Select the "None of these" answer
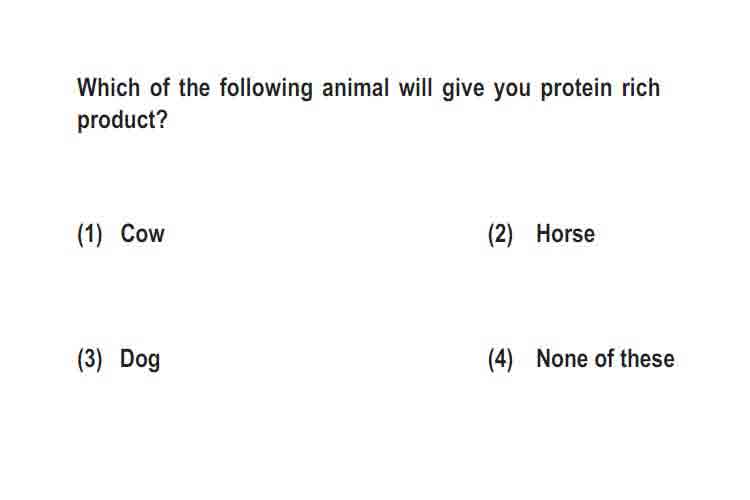The image size is (750, 500). point(605,359)
